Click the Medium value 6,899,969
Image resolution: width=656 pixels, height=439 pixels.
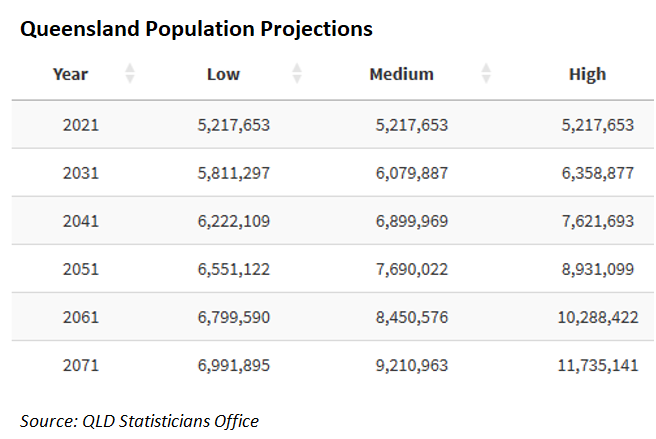tap(411, 221)
